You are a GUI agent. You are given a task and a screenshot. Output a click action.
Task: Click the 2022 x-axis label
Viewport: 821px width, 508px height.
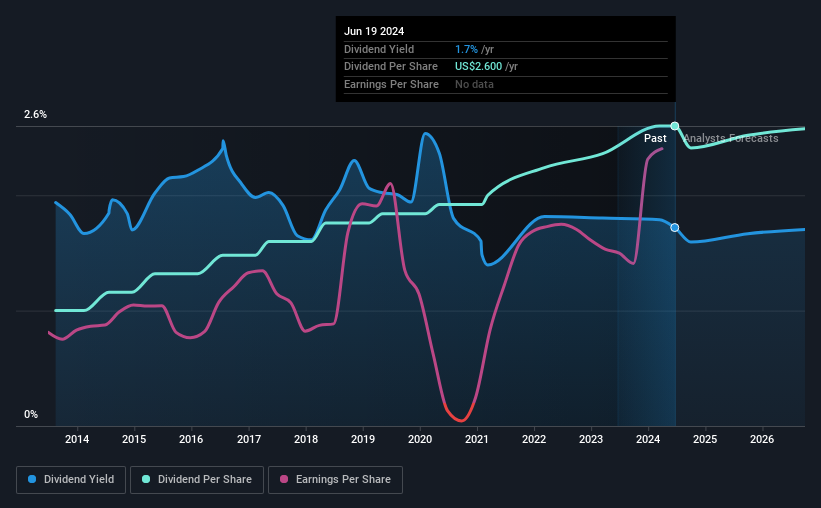point(534,439)
